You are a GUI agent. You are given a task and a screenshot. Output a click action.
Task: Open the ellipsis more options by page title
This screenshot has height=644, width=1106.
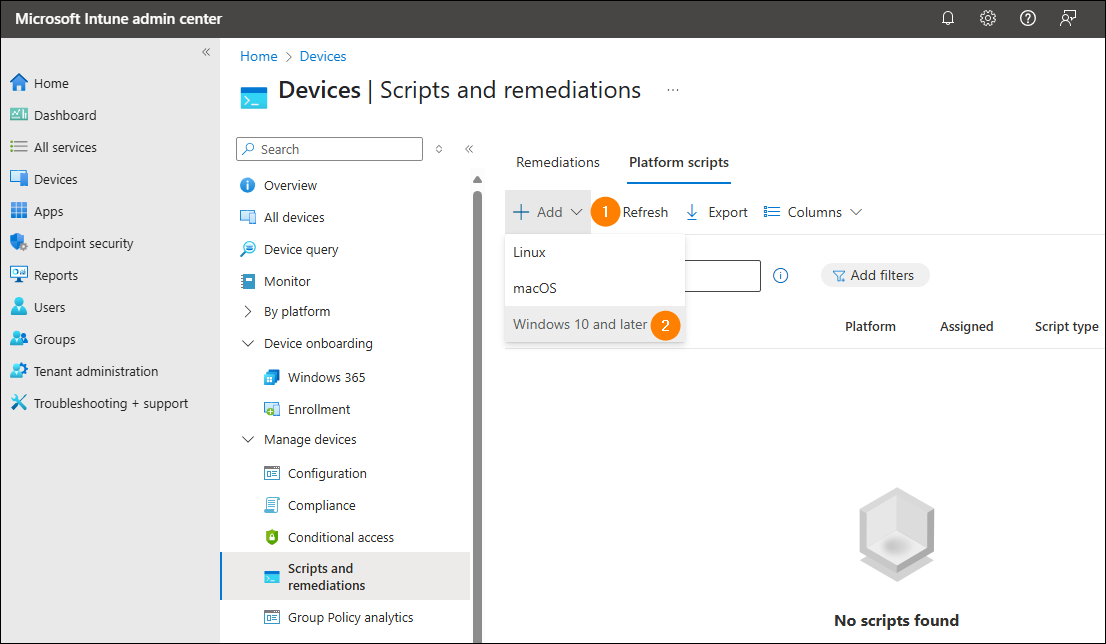(673, 90)
